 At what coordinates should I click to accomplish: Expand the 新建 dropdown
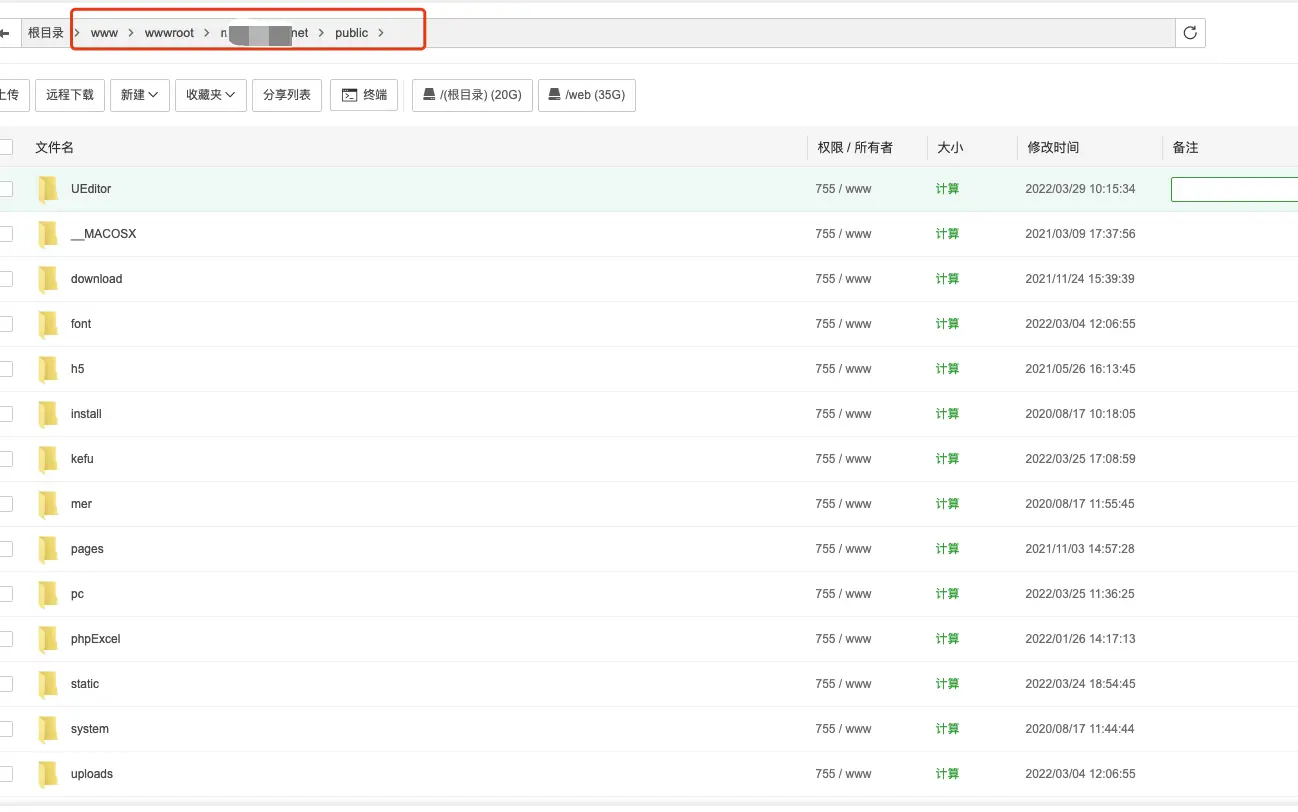pyautogui.click(x=140, y=95)
